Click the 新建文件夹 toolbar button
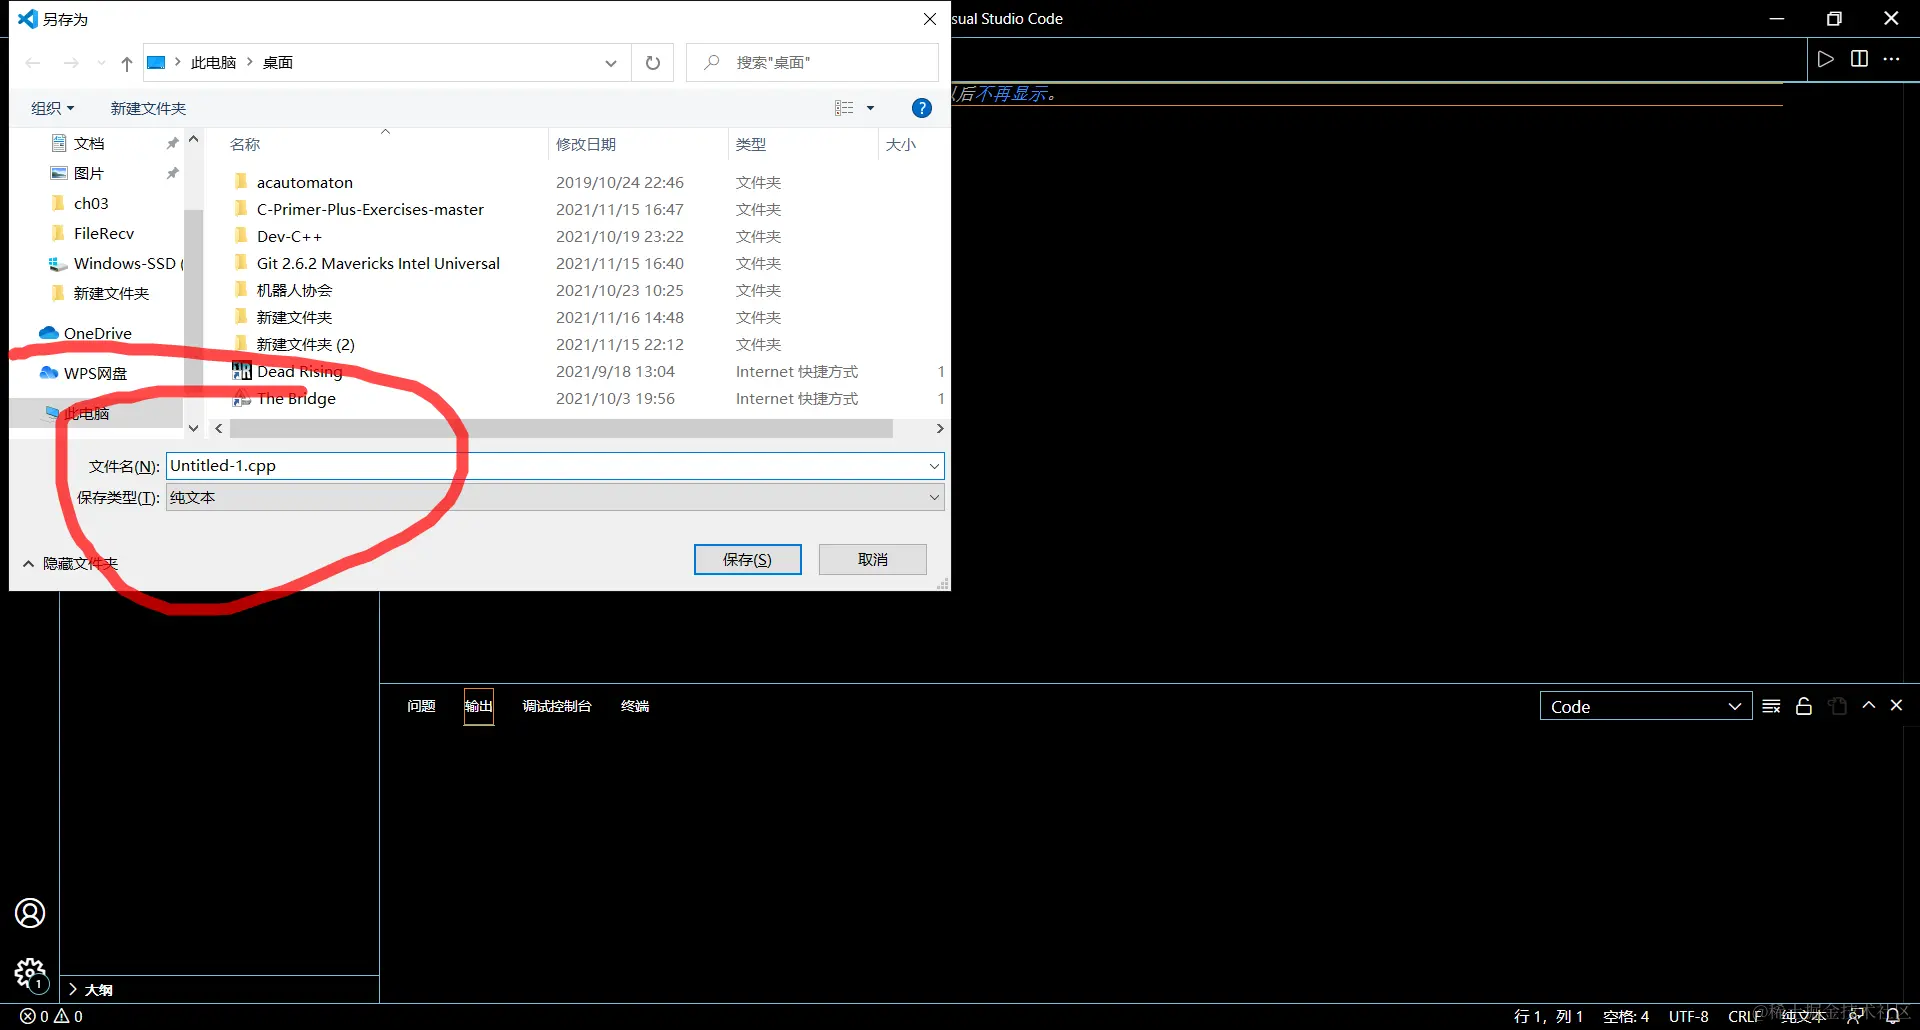The width and height of the screenshot is (1920, 1030). click(148, 108)
